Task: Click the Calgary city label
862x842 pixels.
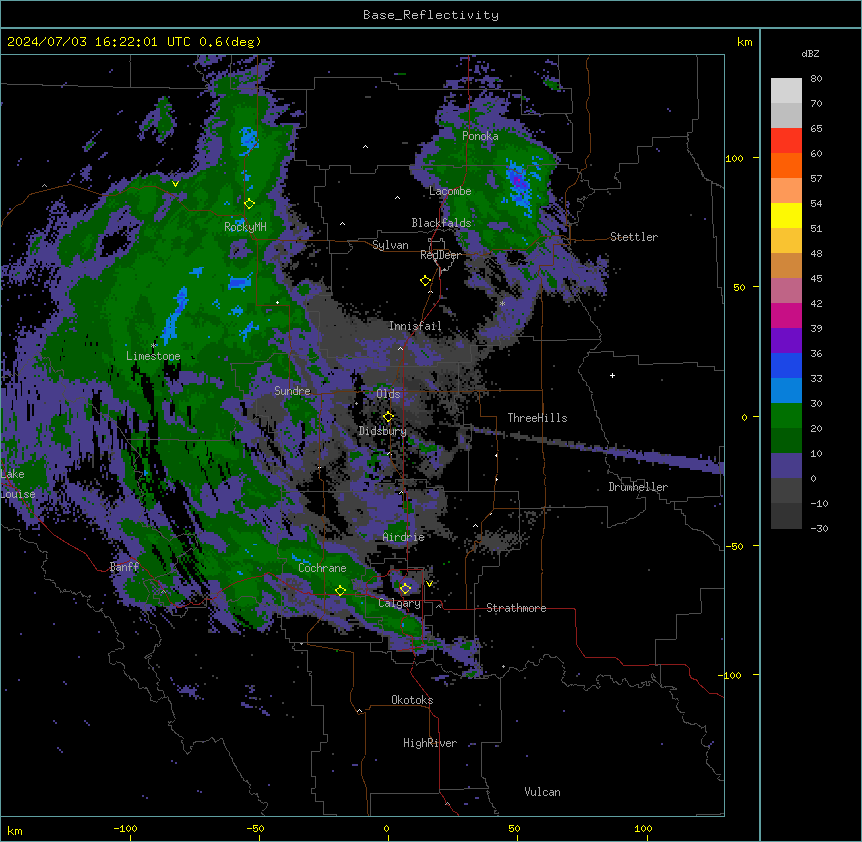Action: pyautogui.click(x=399, y=603)
